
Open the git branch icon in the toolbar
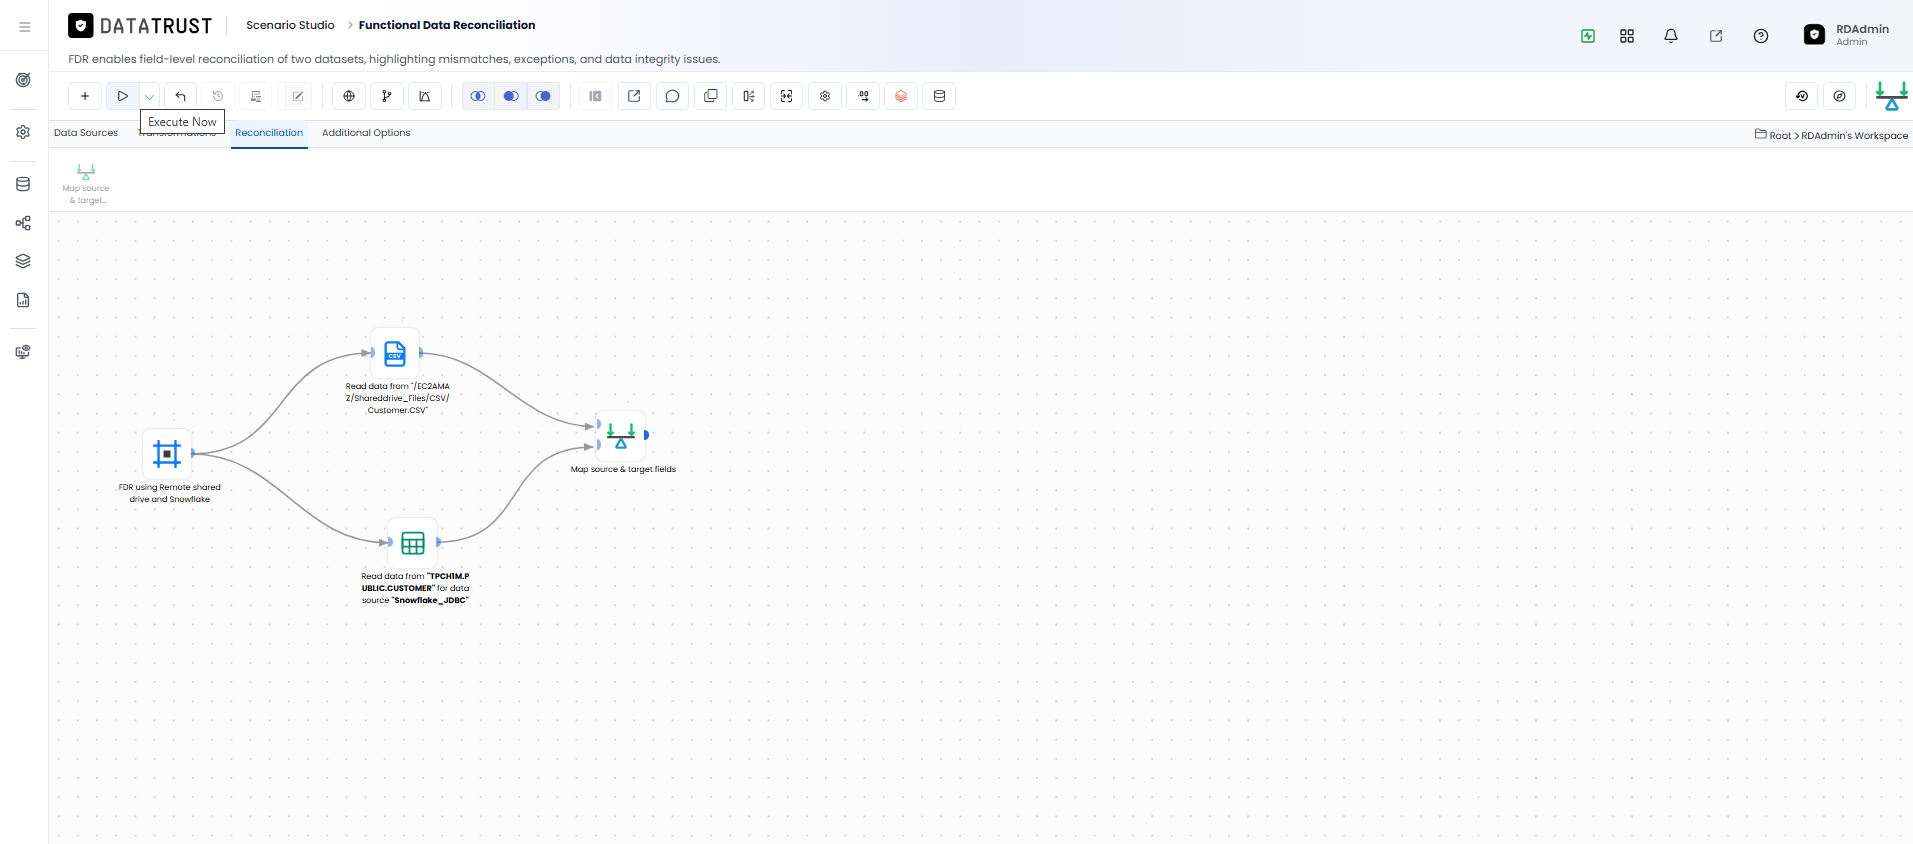387,96
